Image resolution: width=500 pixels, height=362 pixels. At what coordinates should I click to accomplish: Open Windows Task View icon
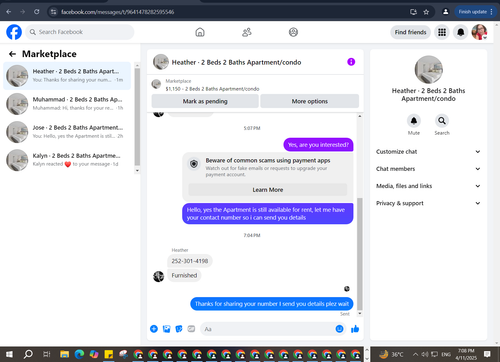point(47,354)
